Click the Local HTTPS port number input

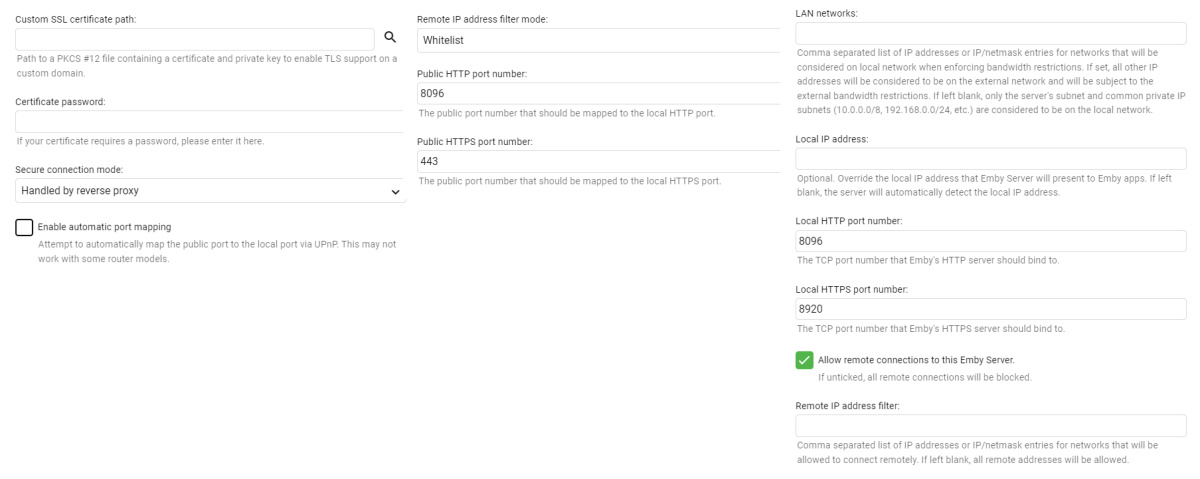tap(990, 309)
